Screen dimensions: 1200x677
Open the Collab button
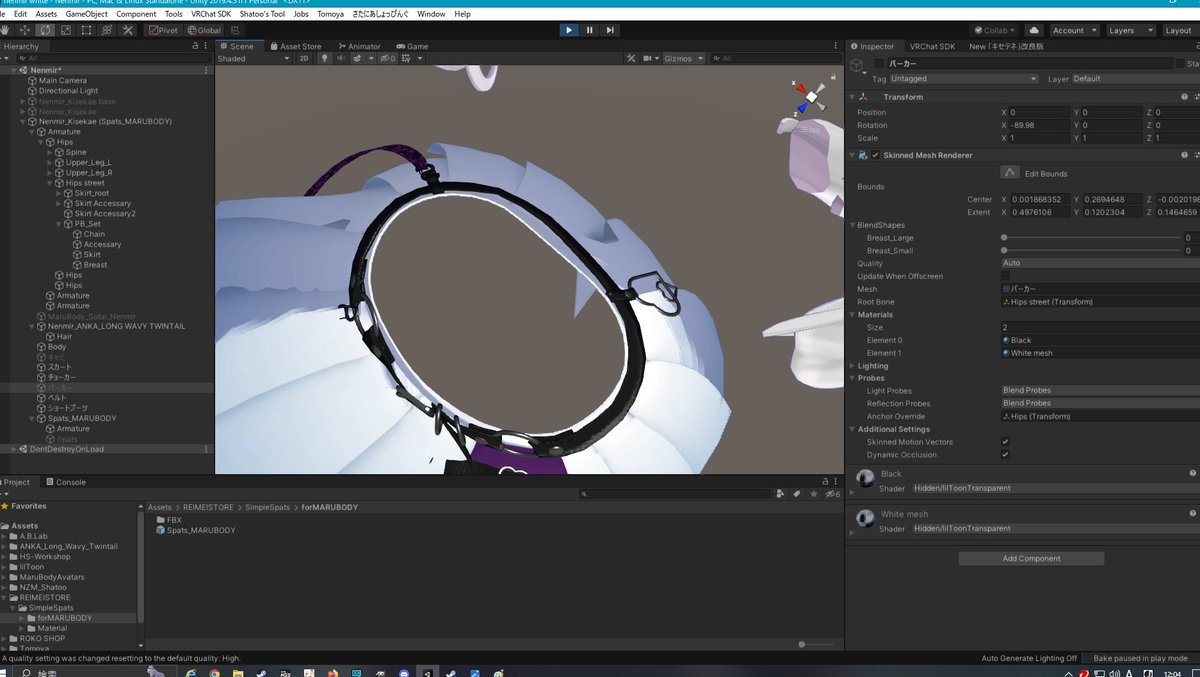click(996, 30)
